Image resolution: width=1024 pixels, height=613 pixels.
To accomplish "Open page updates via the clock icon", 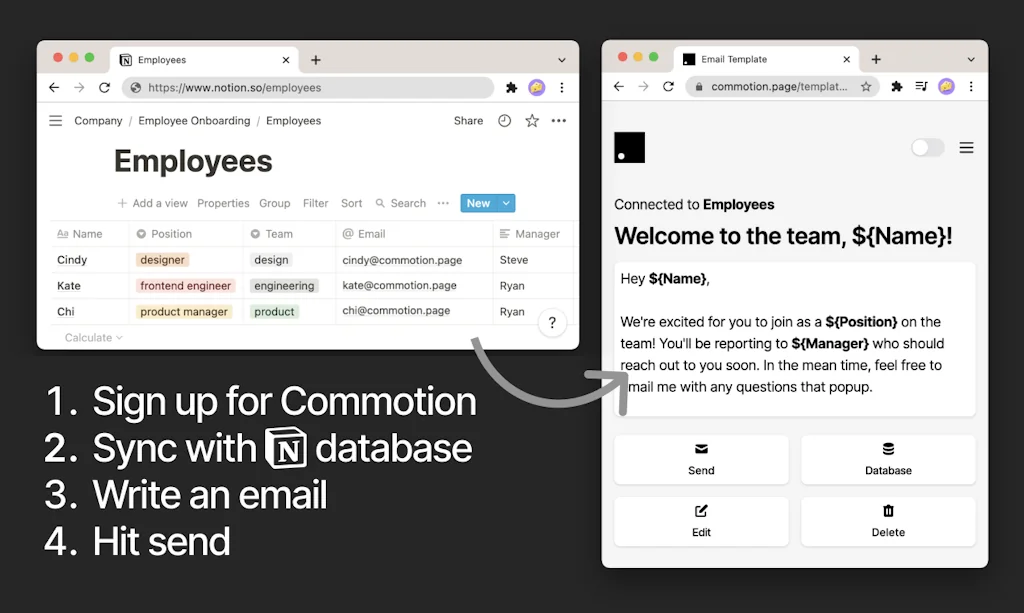I will [x=504, y=120].
